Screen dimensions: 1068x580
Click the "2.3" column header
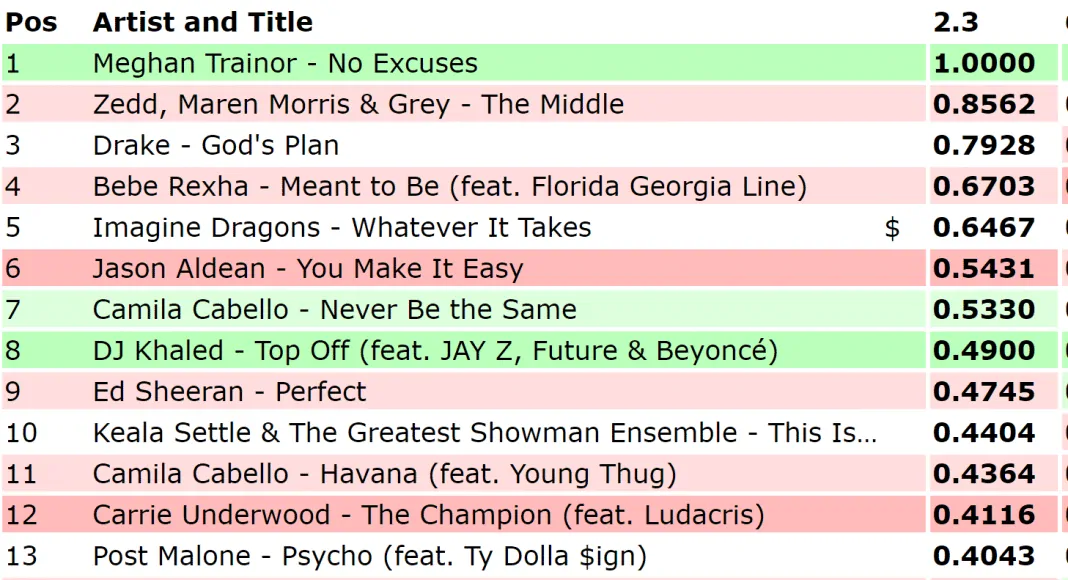click(955, 22)
